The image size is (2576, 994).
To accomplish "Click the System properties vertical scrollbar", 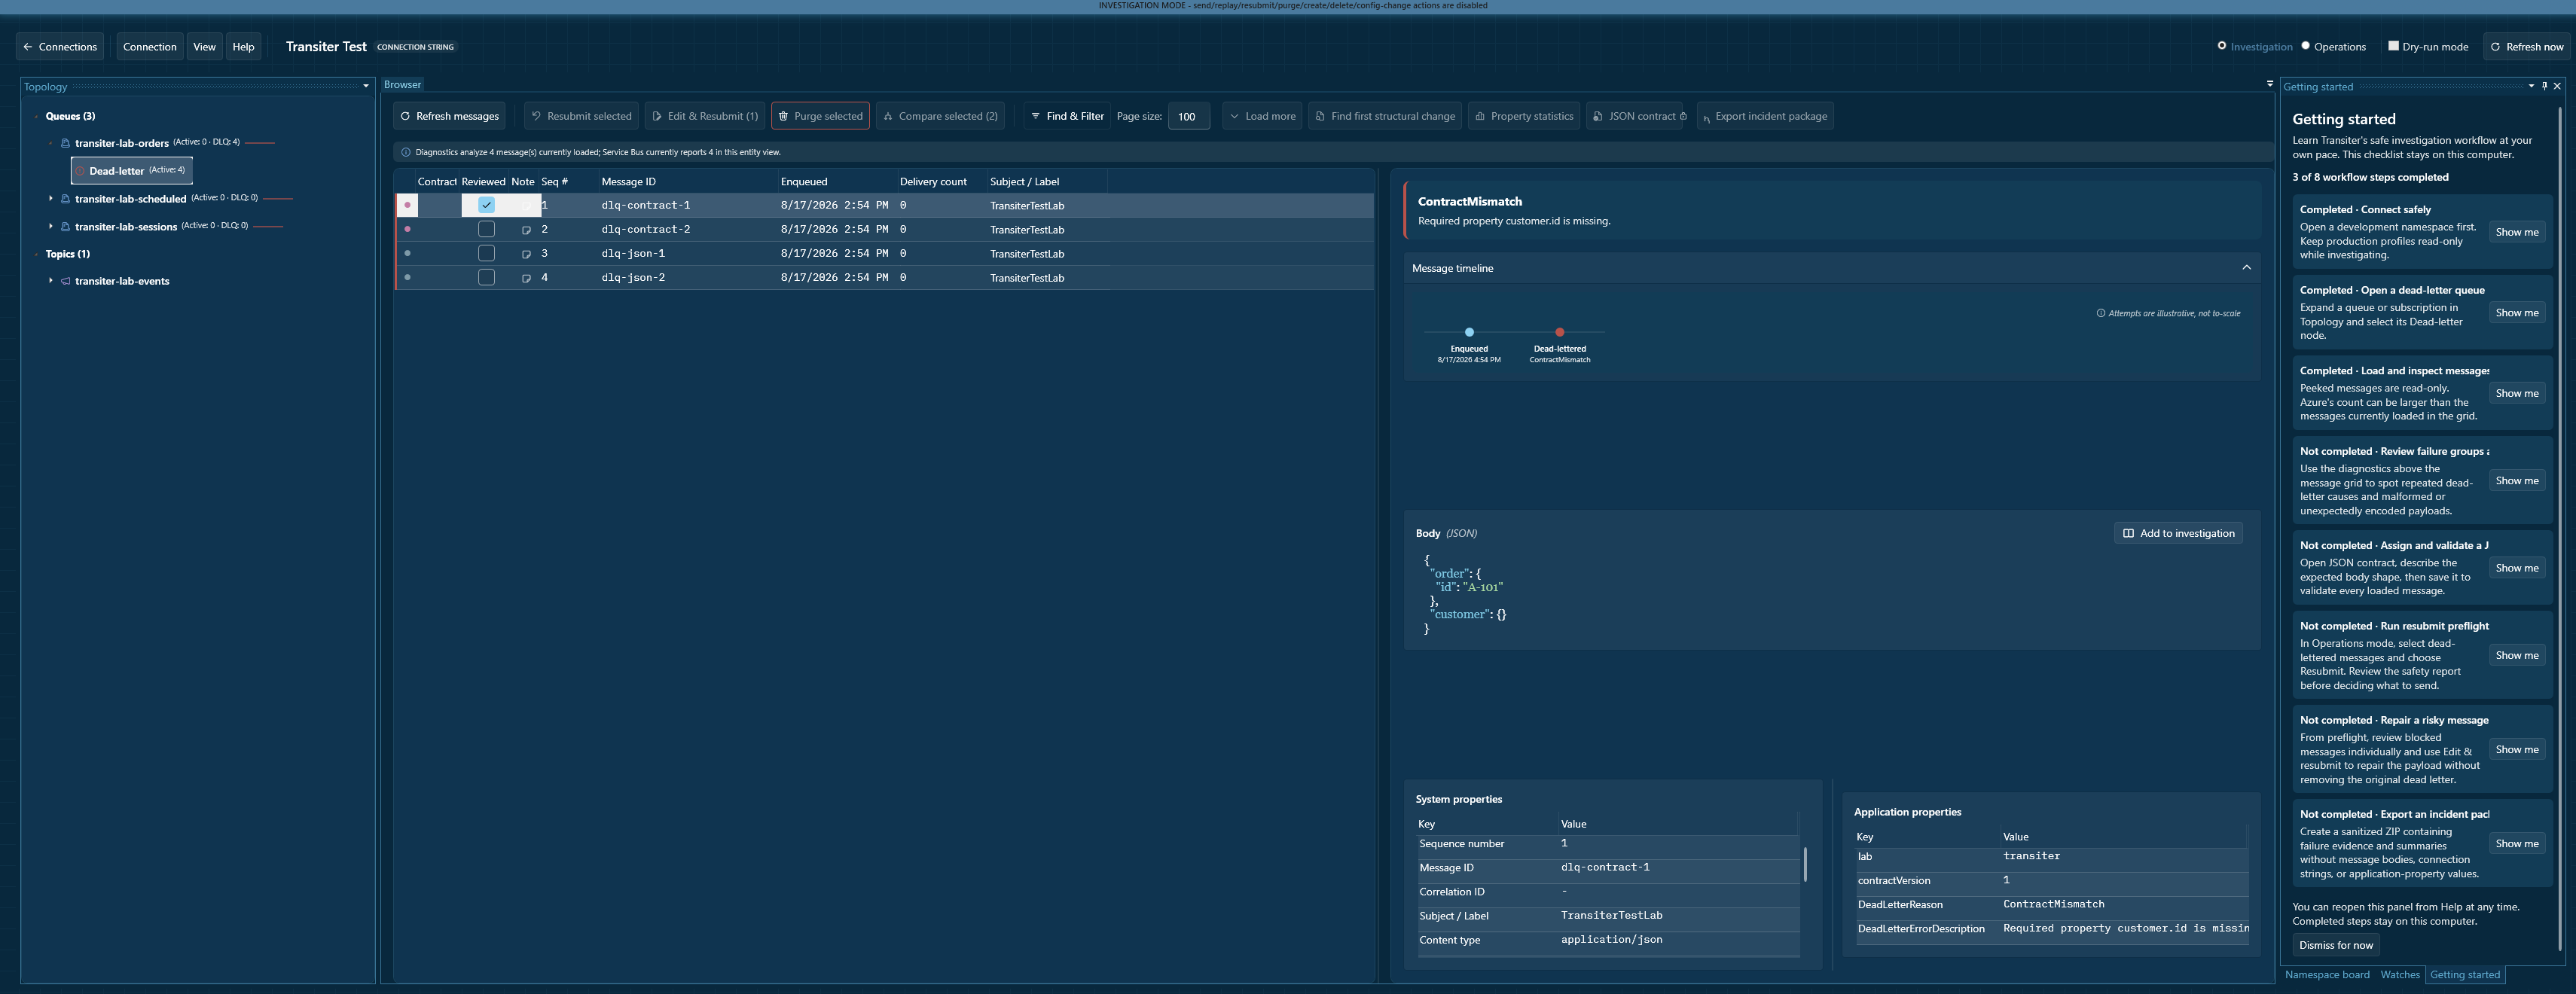I will tap(1804, 864).
